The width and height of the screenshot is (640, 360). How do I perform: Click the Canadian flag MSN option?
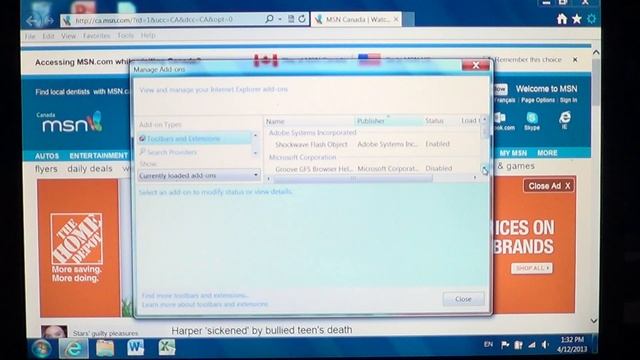[266, 60]
